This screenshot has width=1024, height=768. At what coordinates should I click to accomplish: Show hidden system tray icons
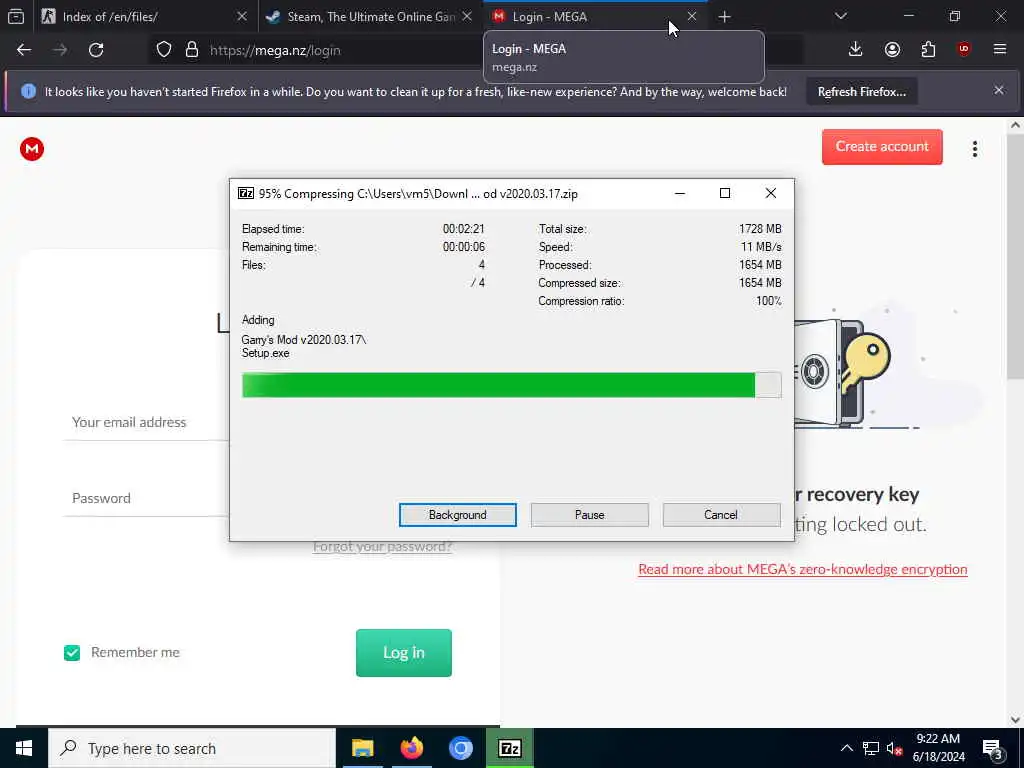pos(846,748)
